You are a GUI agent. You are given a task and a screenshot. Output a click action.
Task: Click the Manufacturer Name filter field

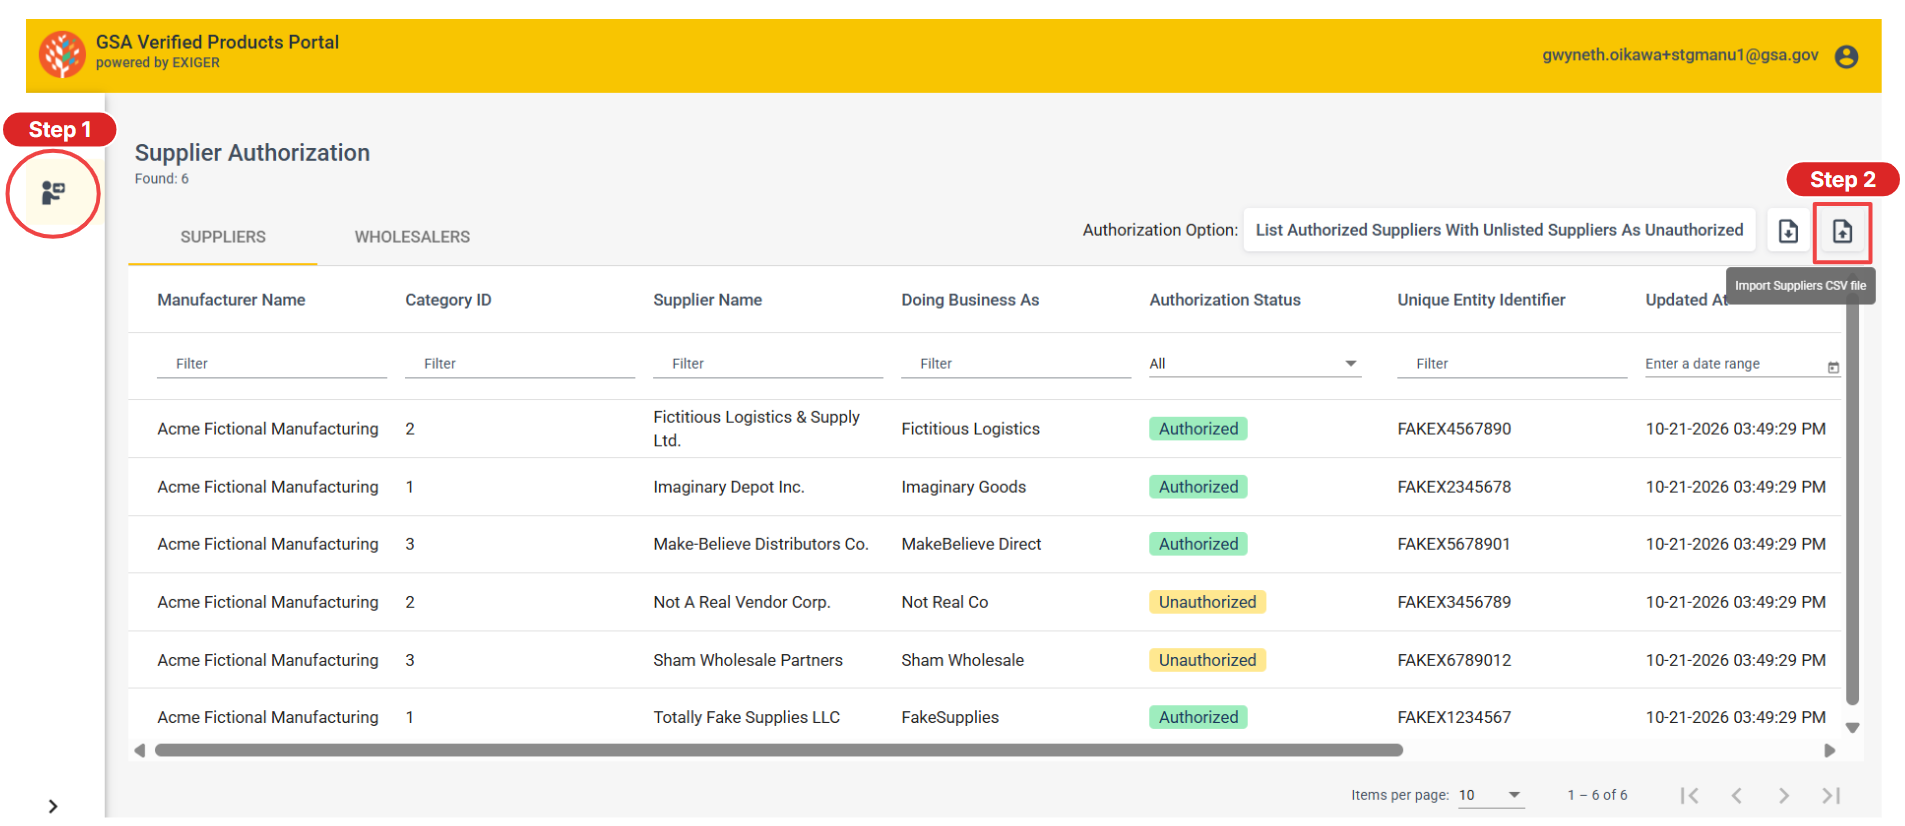tap(272, 364)
